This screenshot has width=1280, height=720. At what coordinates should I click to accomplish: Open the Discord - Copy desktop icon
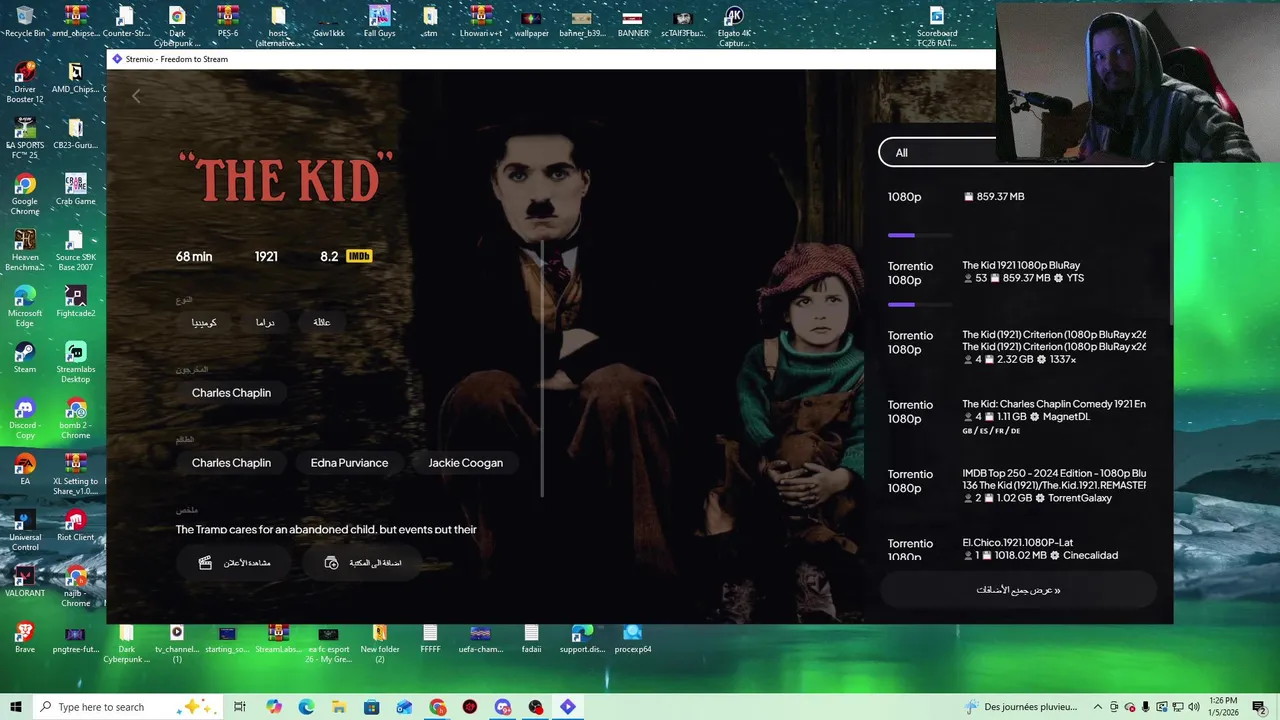click(x=25, y=418)
